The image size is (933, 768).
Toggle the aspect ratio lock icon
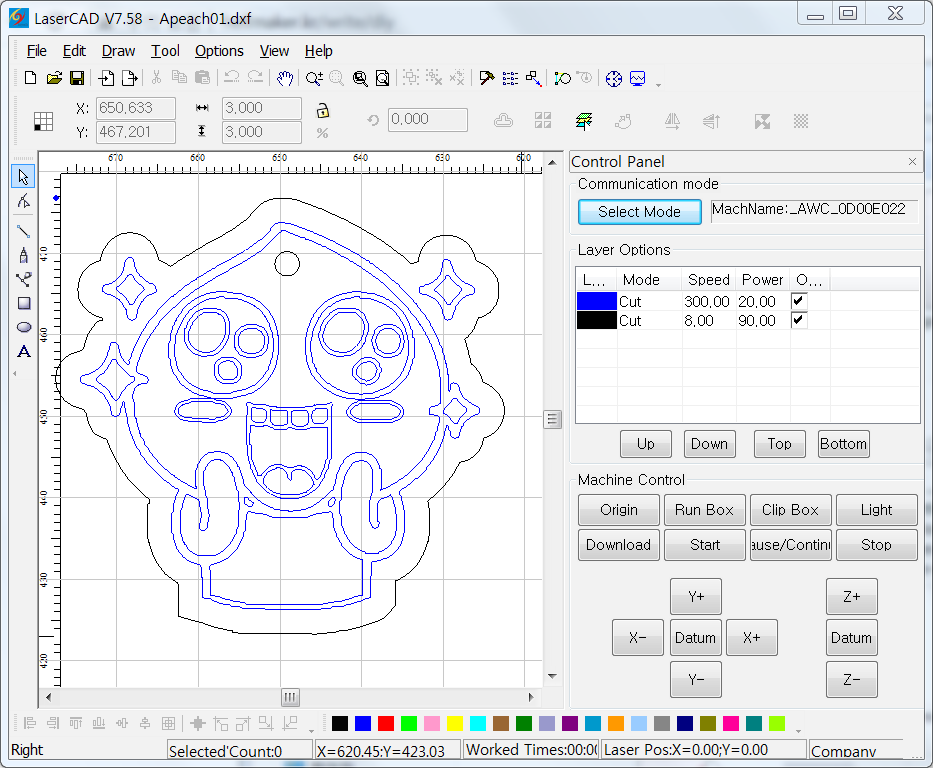pos(323,111)
